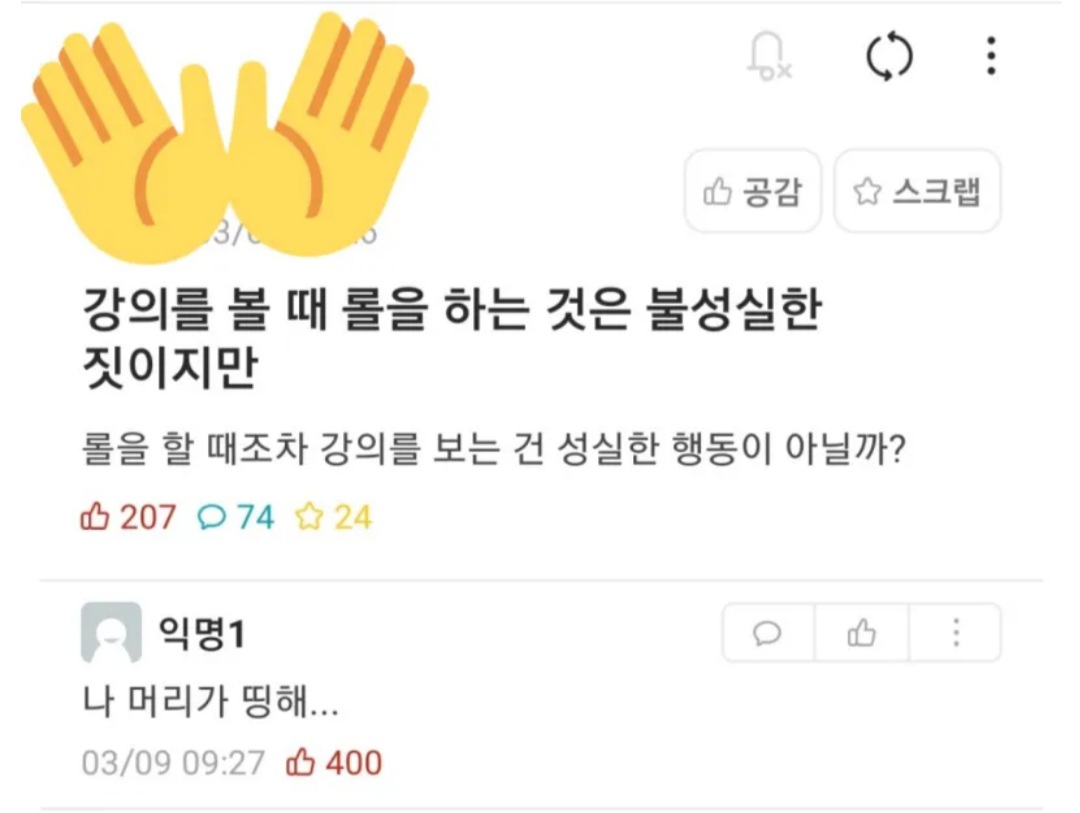Open 익명1 comment's three-dot menu
The width and height of the screenshot is (1080, 813).
coord(955,632)
